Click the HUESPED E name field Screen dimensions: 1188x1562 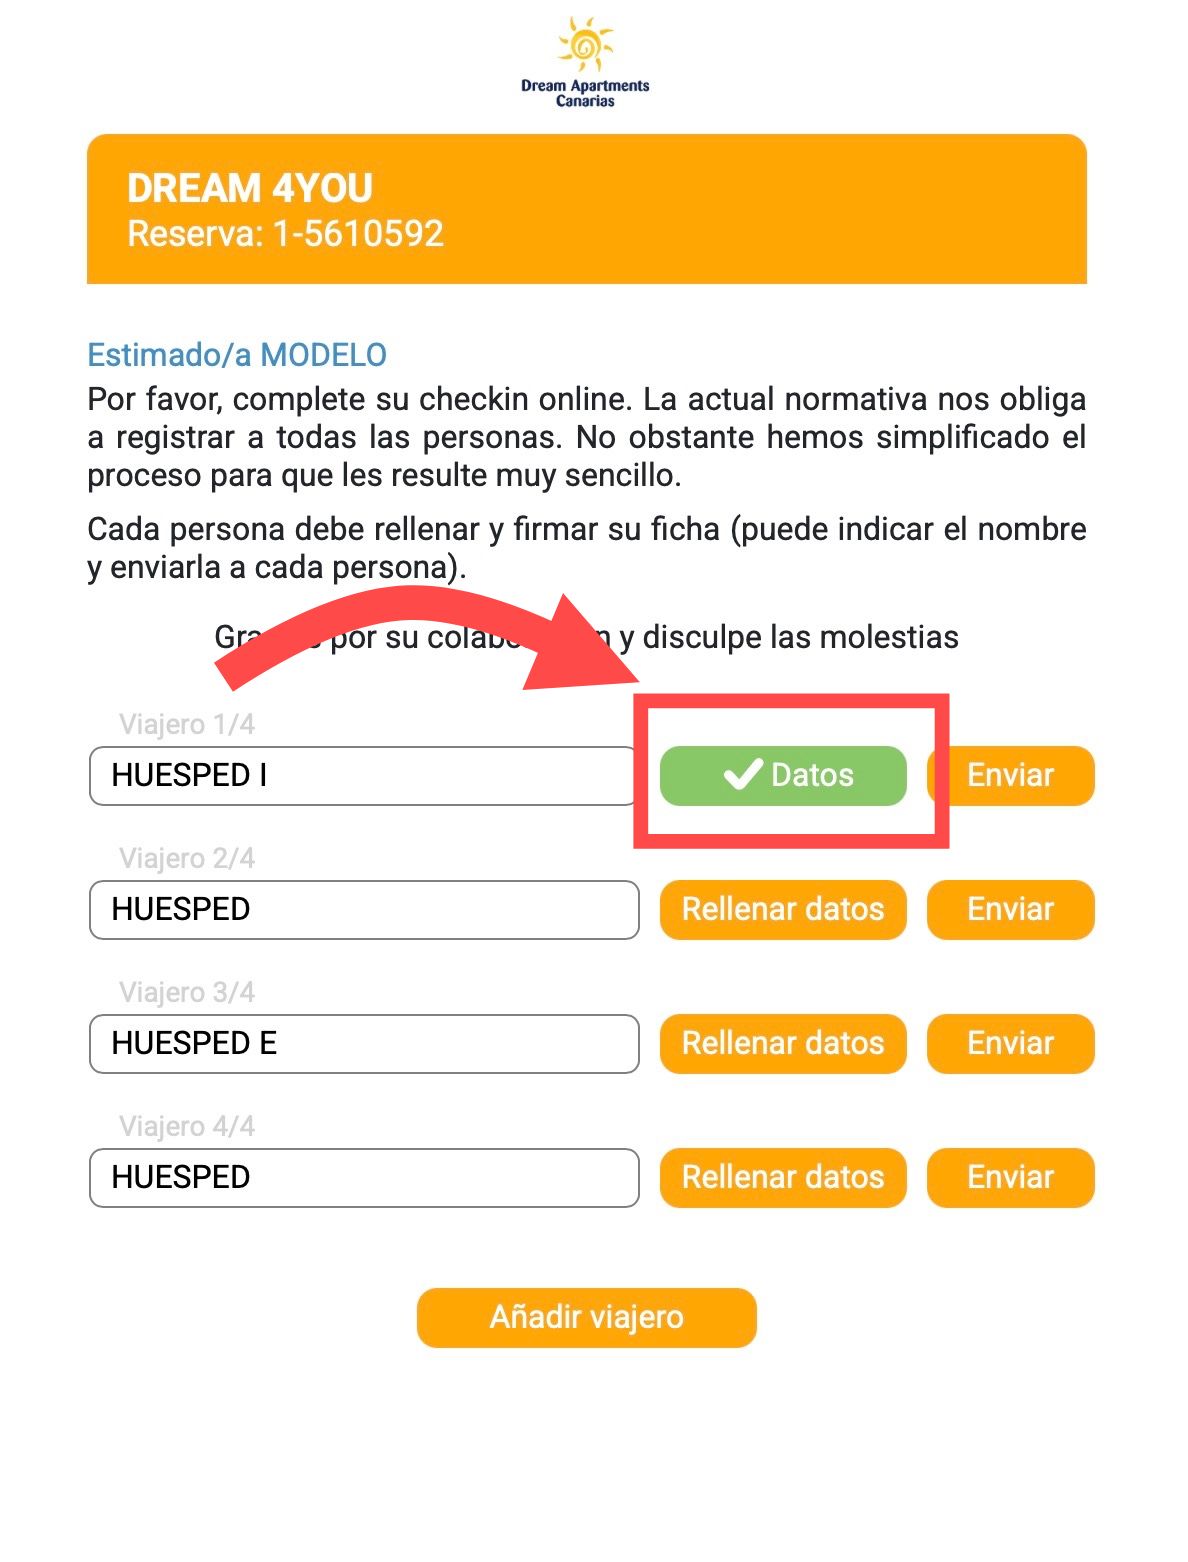[x=363, y=1044]
